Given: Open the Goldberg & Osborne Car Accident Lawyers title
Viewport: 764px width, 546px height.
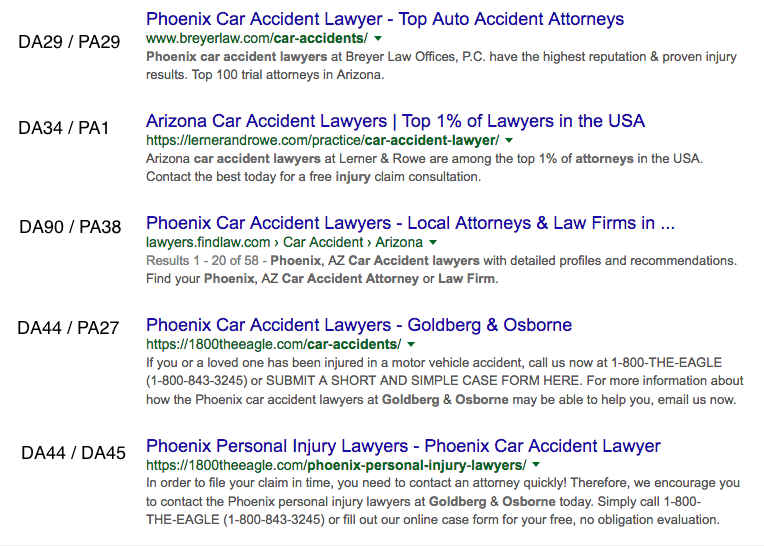Looking at the screenshot, I should click(359, 325).
